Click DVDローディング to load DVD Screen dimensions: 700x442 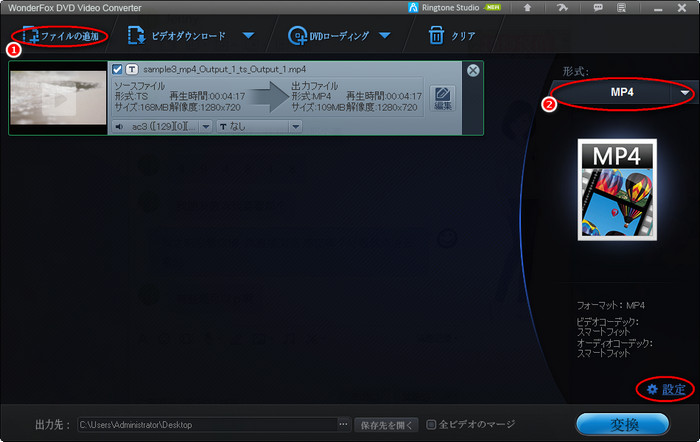(x=329, y=36)
